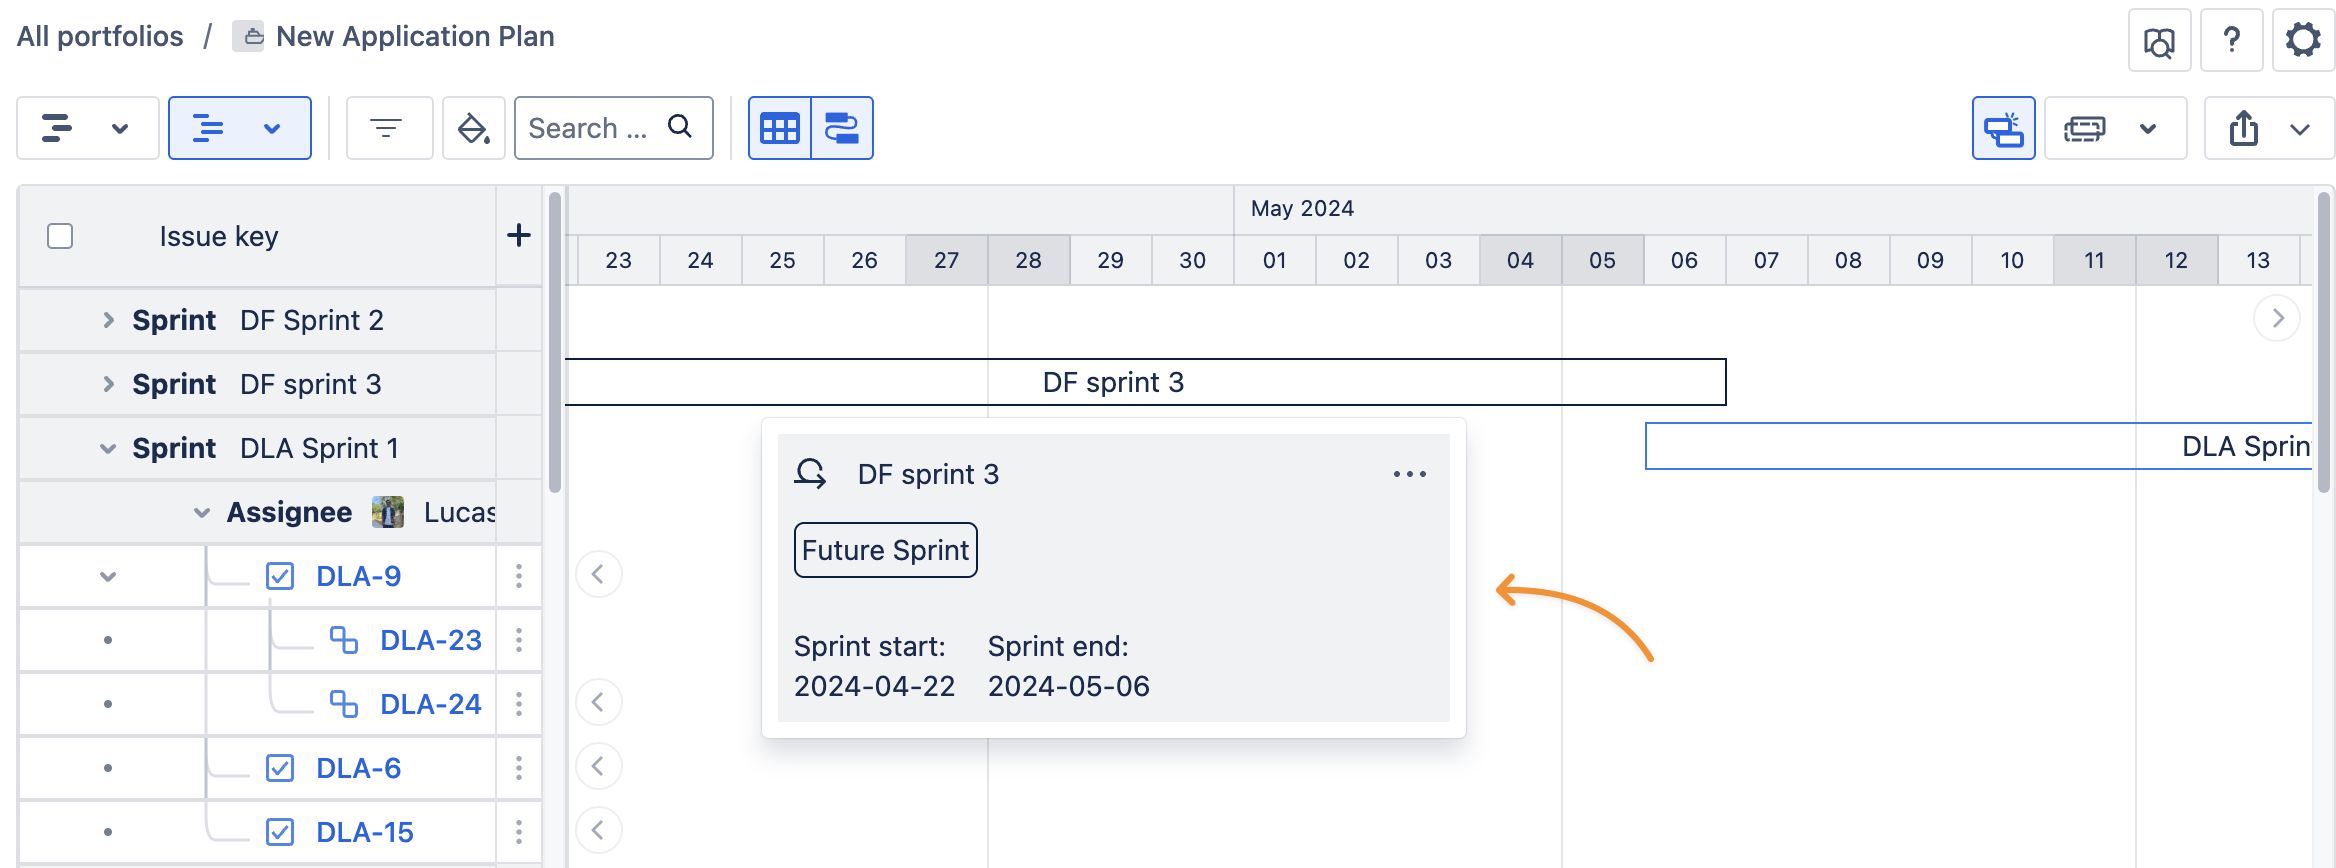
Task: Expand the DF Sprint 2 row
Action: 108,320
